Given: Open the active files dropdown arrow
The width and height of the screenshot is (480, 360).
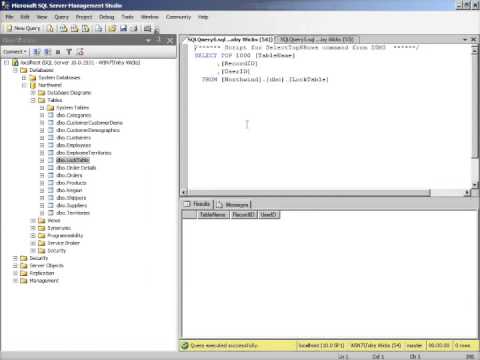Looking at the screenshot, I should point(465,39).
